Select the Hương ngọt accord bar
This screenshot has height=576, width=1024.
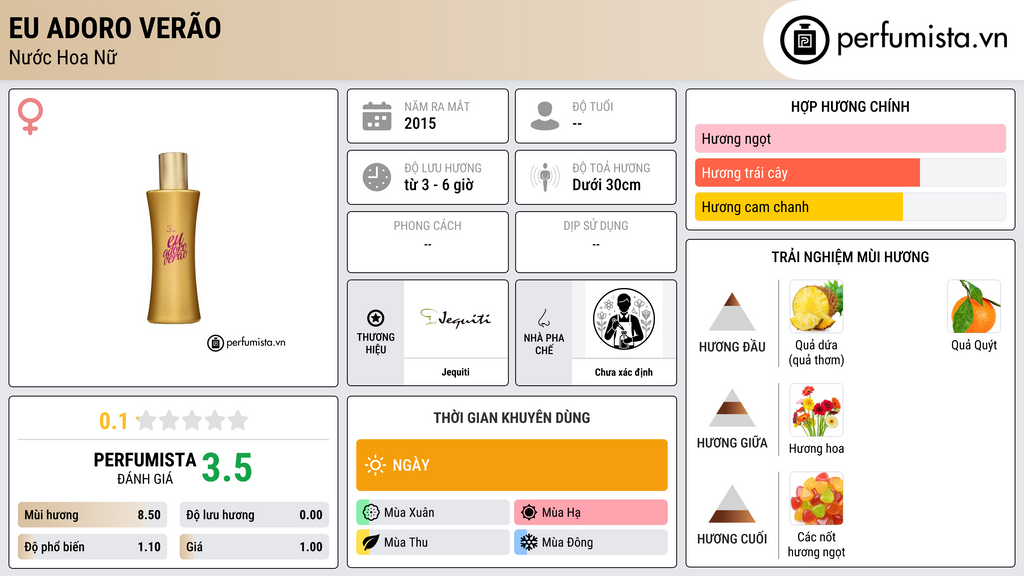tap(850, 138)
